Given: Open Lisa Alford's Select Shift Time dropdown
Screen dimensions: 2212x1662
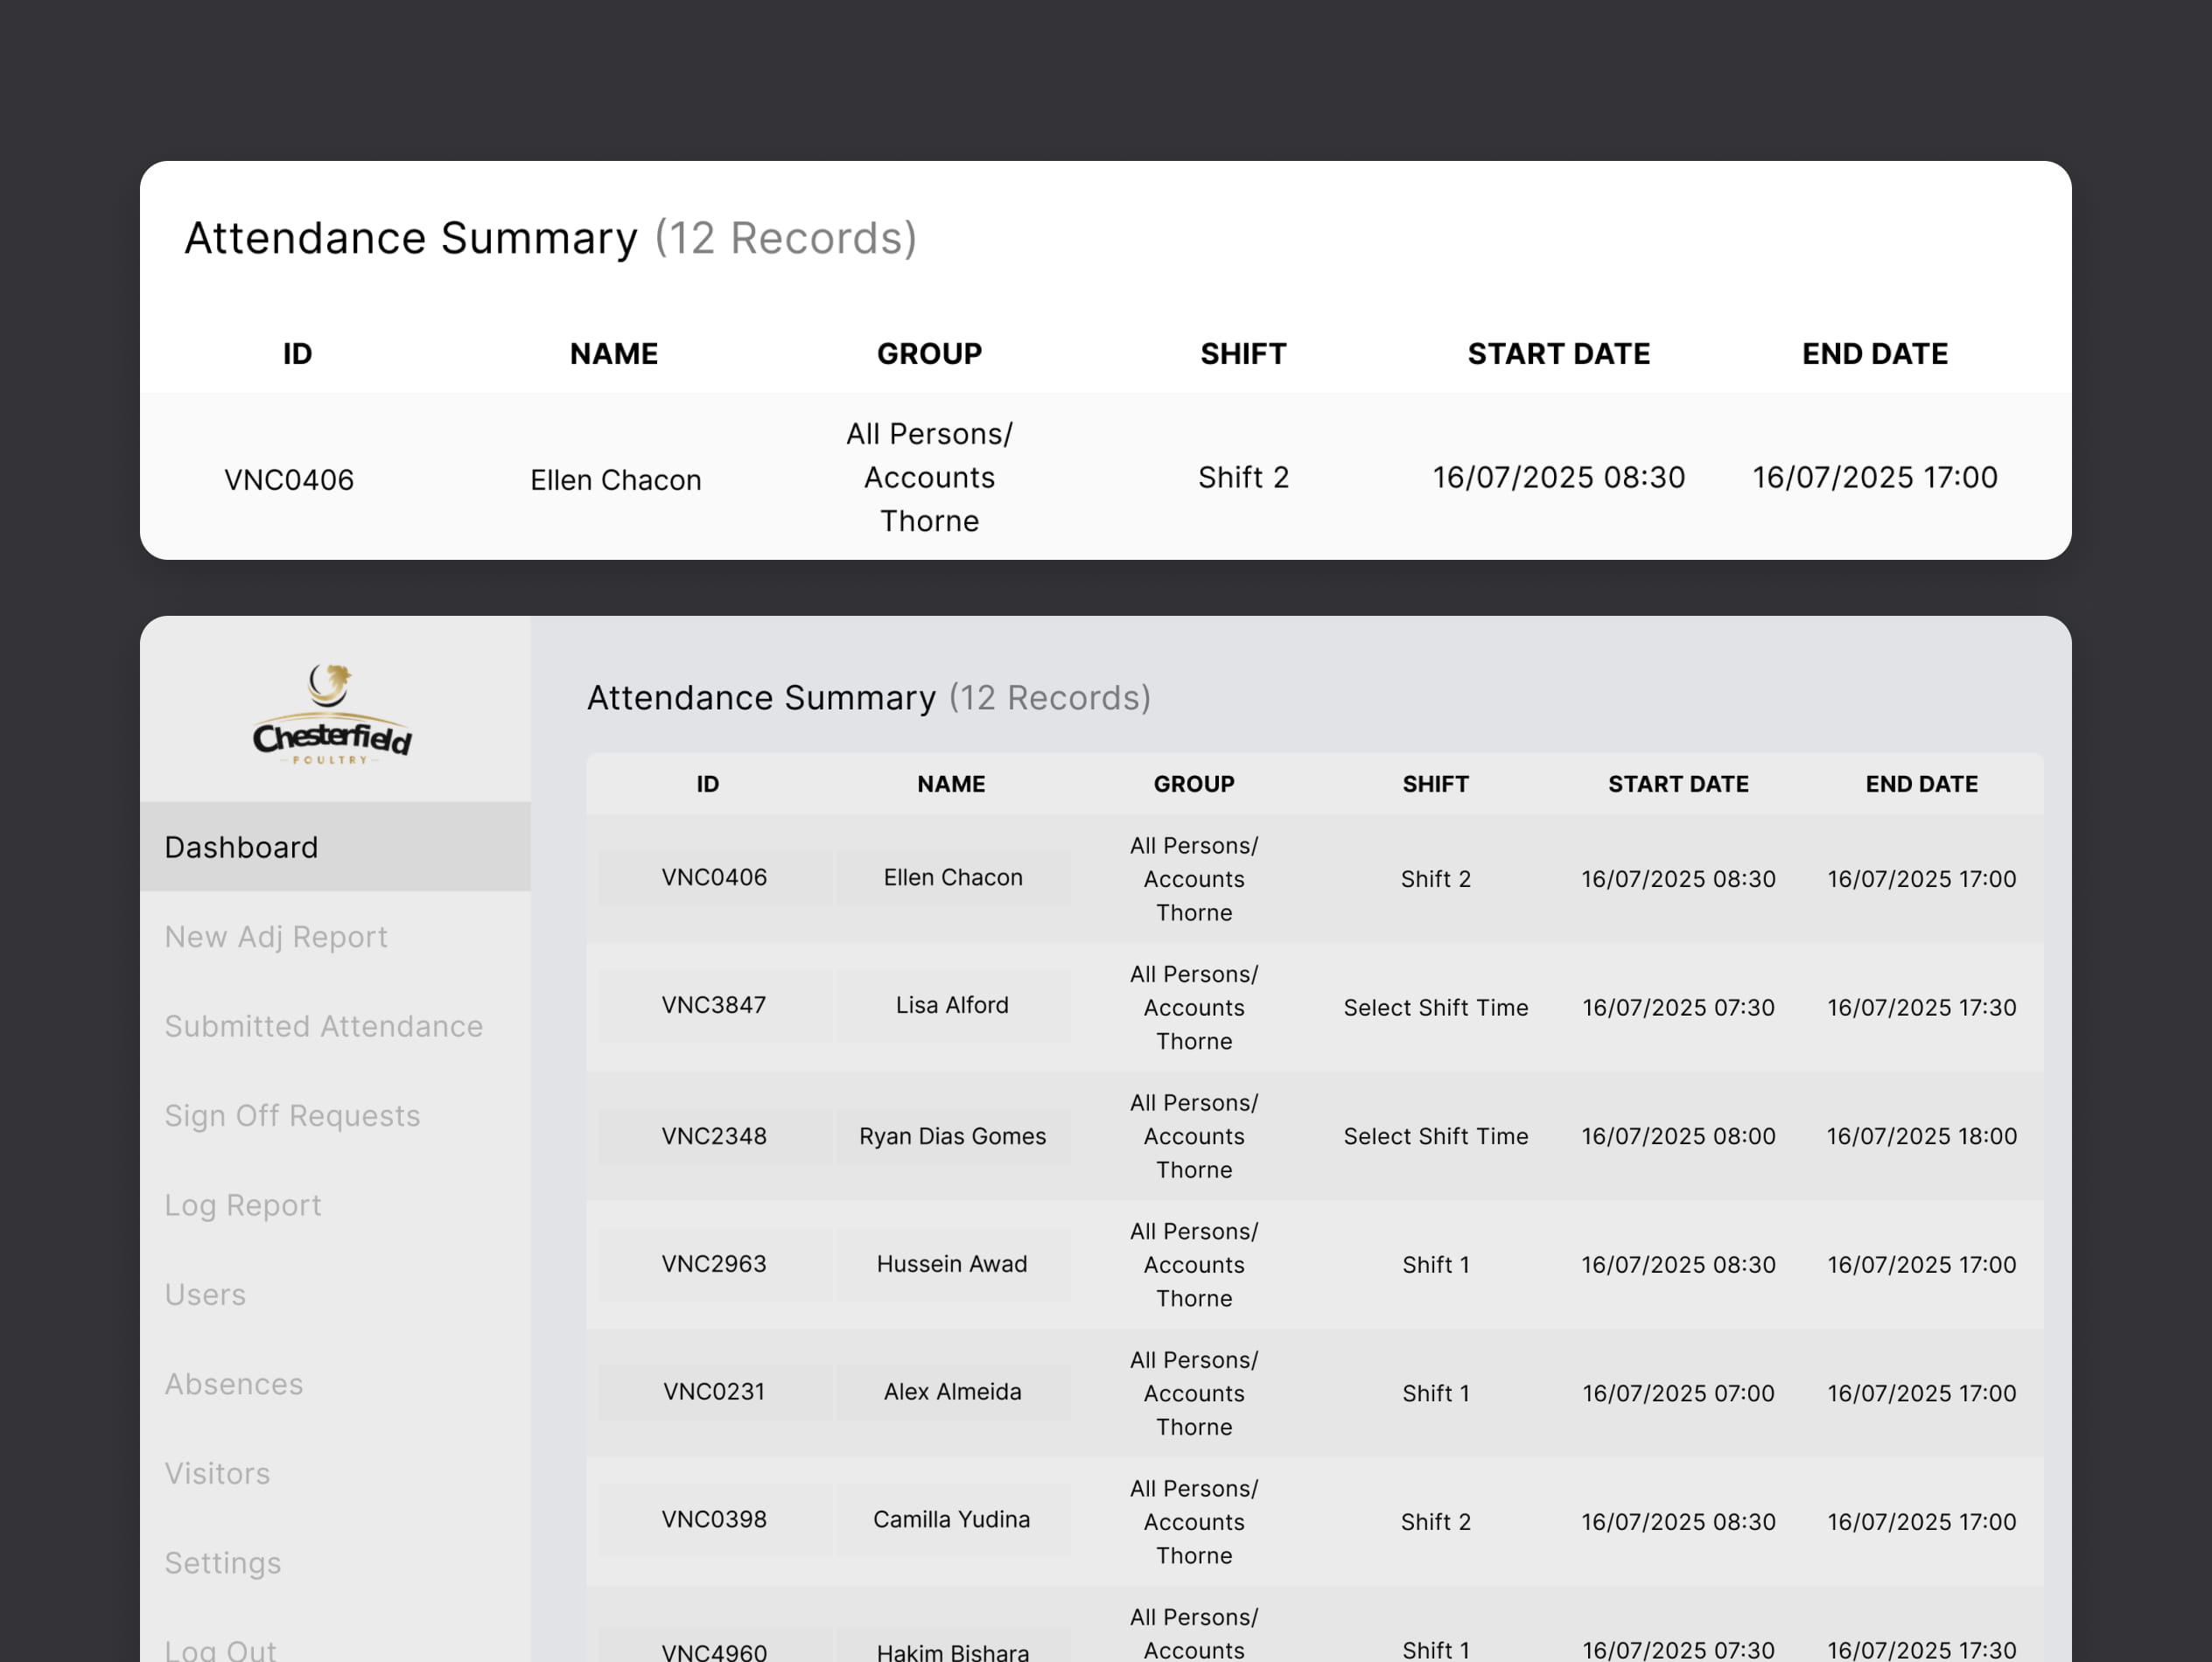Looking at the screenshot, I should (1435, 1007).
